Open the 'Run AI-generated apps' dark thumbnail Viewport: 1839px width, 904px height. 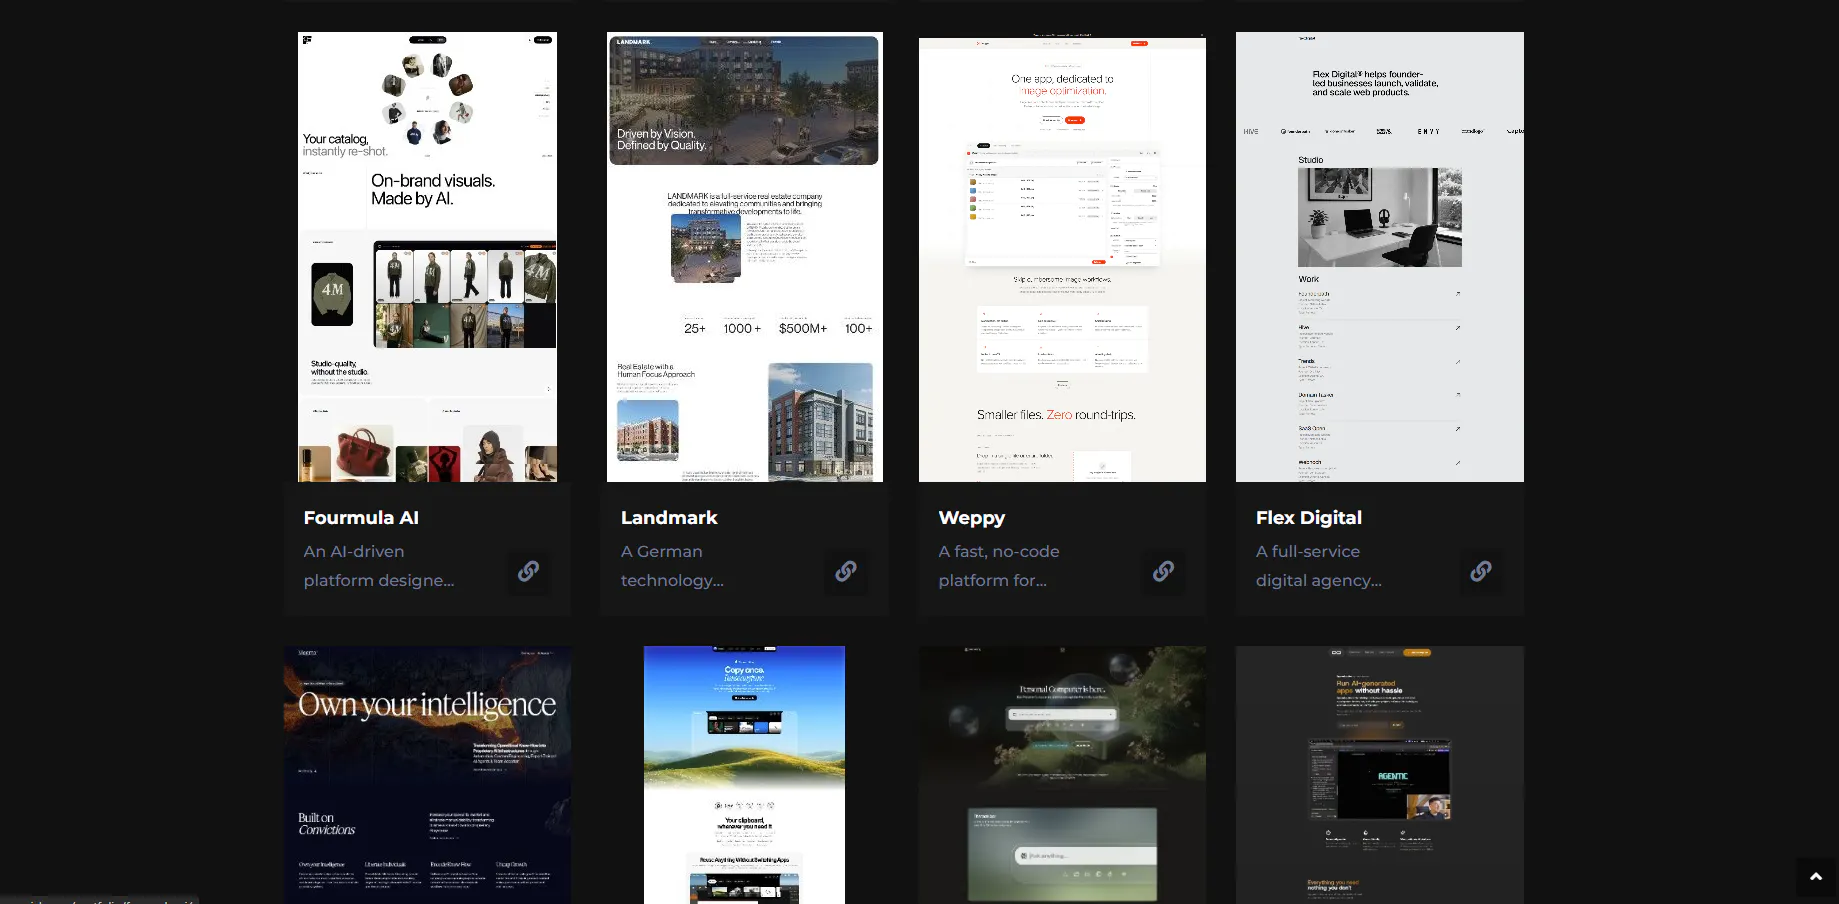pyautogui.click(x=1380, y=775)
